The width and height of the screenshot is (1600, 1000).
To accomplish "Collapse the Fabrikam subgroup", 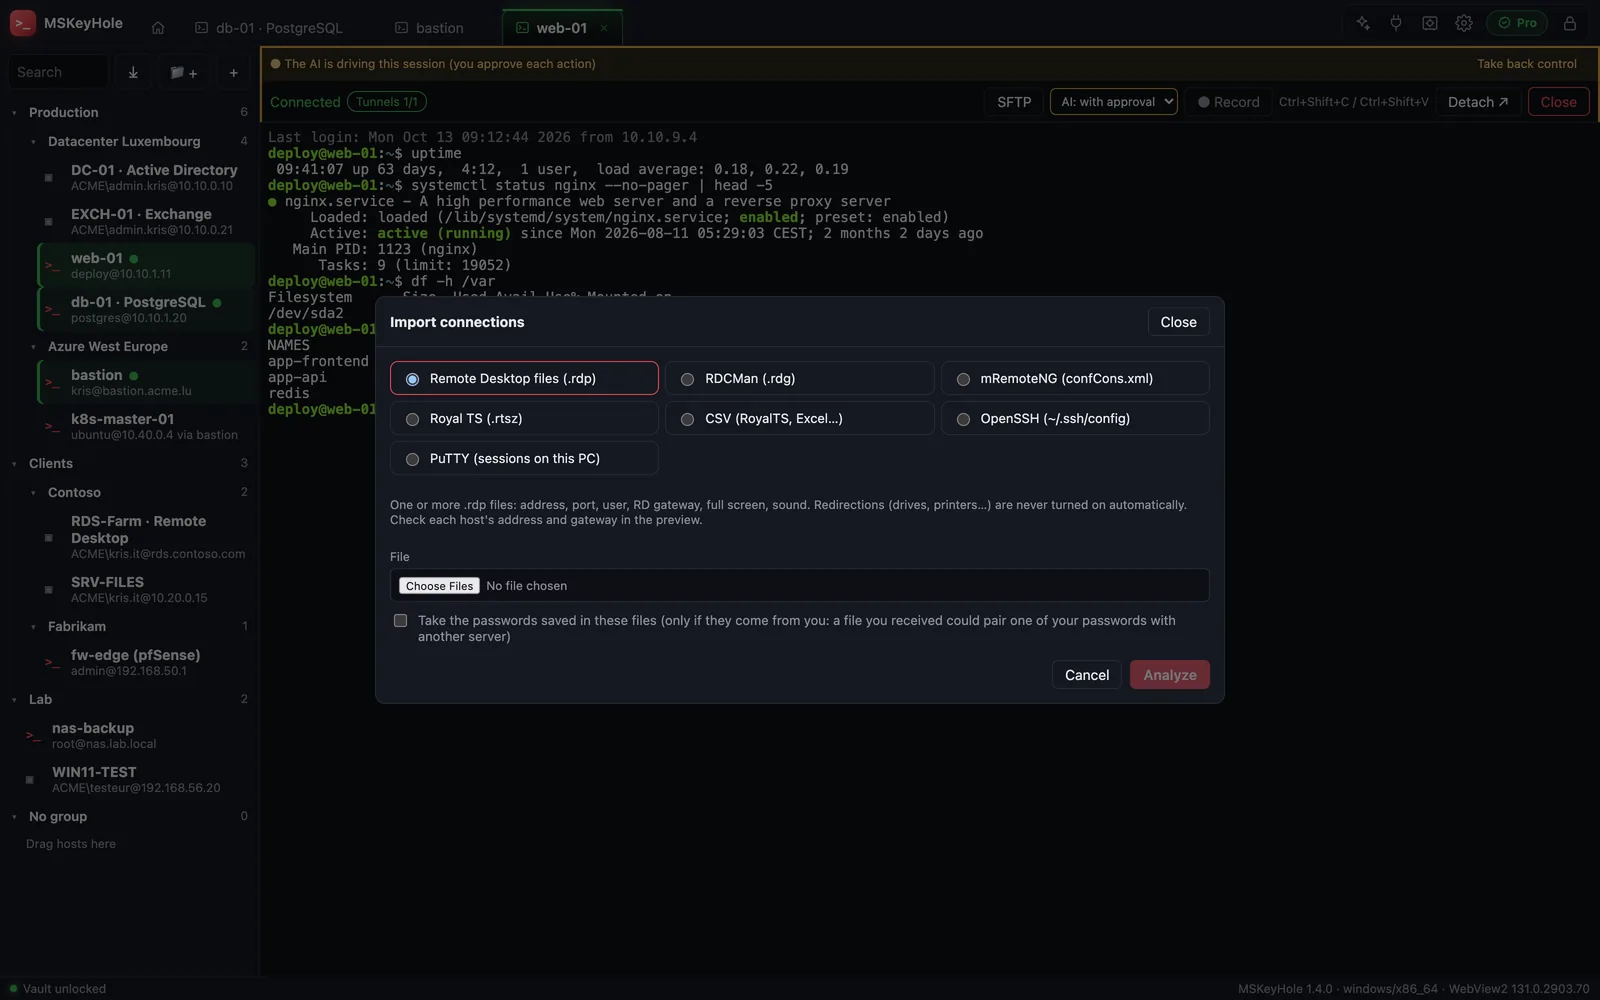I will click(33, 627).
